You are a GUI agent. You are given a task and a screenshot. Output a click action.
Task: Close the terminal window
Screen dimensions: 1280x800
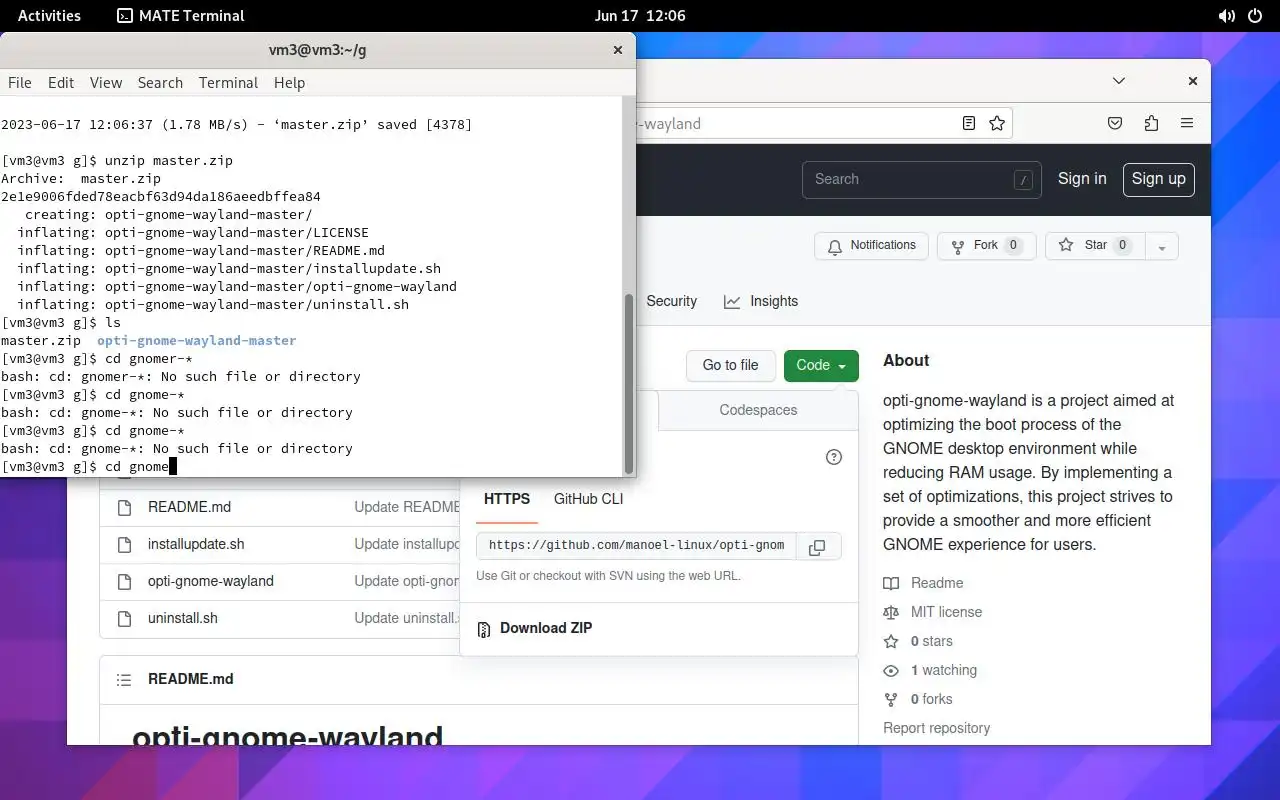[x=619, y=50]
